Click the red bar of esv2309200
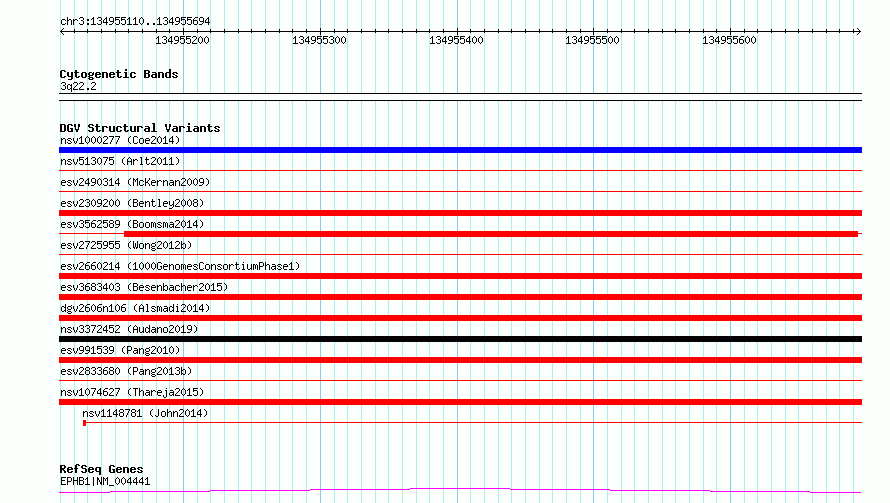The image size is (890, 503). coord(460,213)
